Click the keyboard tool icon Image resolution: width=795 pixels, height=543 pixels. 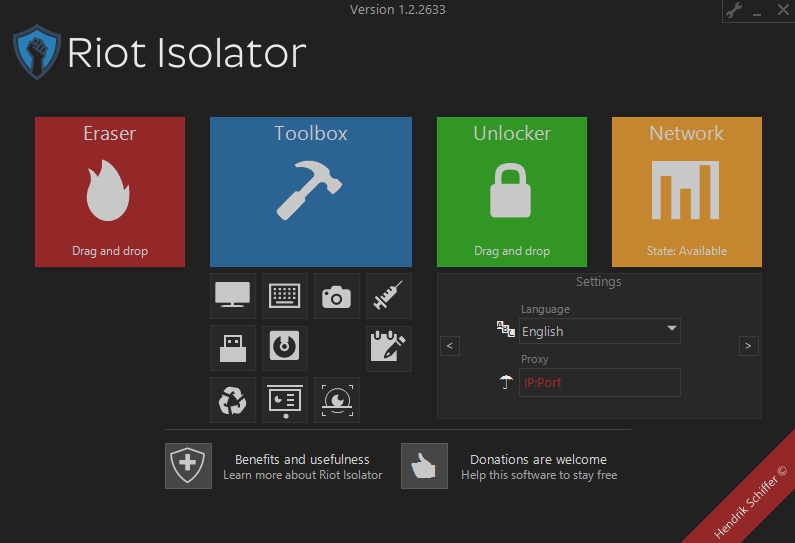pos(285,296)
